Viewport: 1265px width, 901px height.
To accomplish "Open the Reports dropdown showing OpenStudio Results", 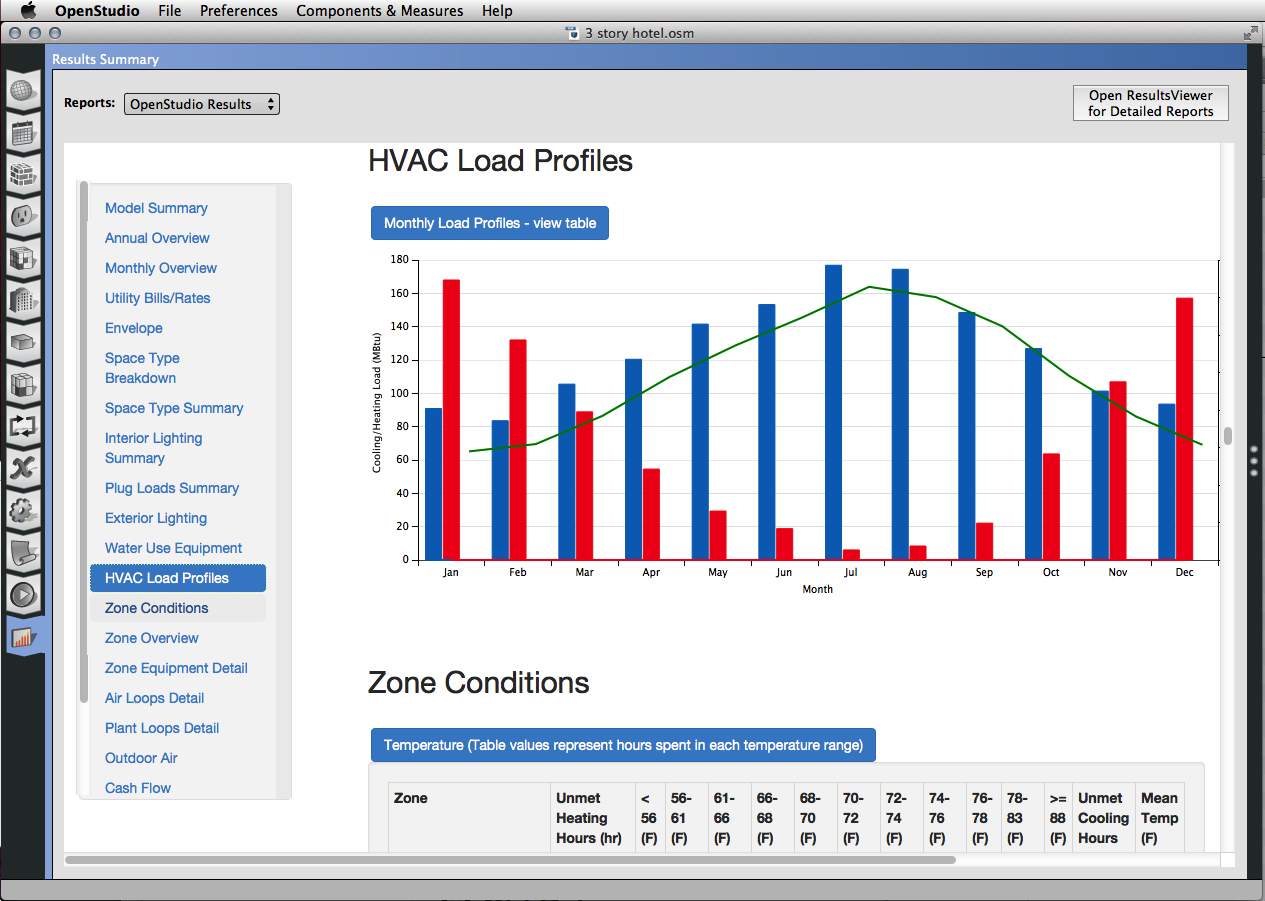I will click(x=202, y=104).
